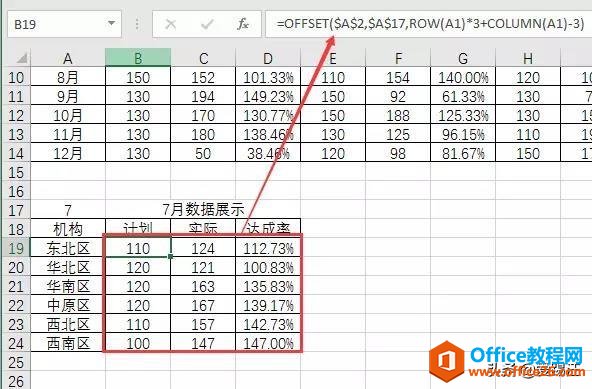Click the Enter checkmark formula bar icon

click(x=207, y=25)
